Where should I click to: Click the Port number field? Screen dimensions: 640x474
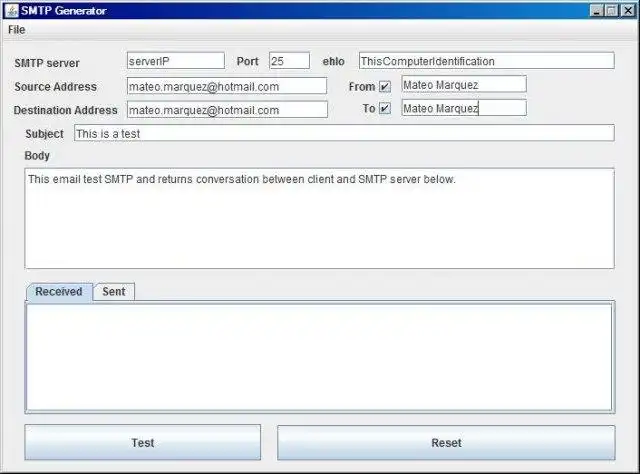coord(289,61)
